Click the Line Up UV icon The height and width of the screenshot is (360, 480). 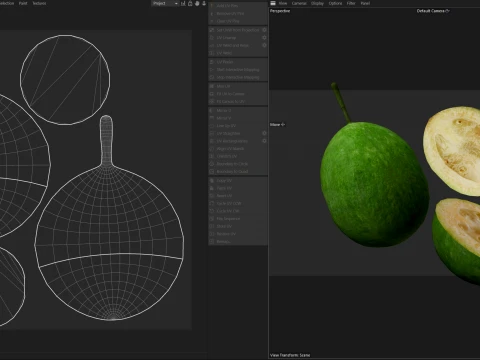pos(211,126)
